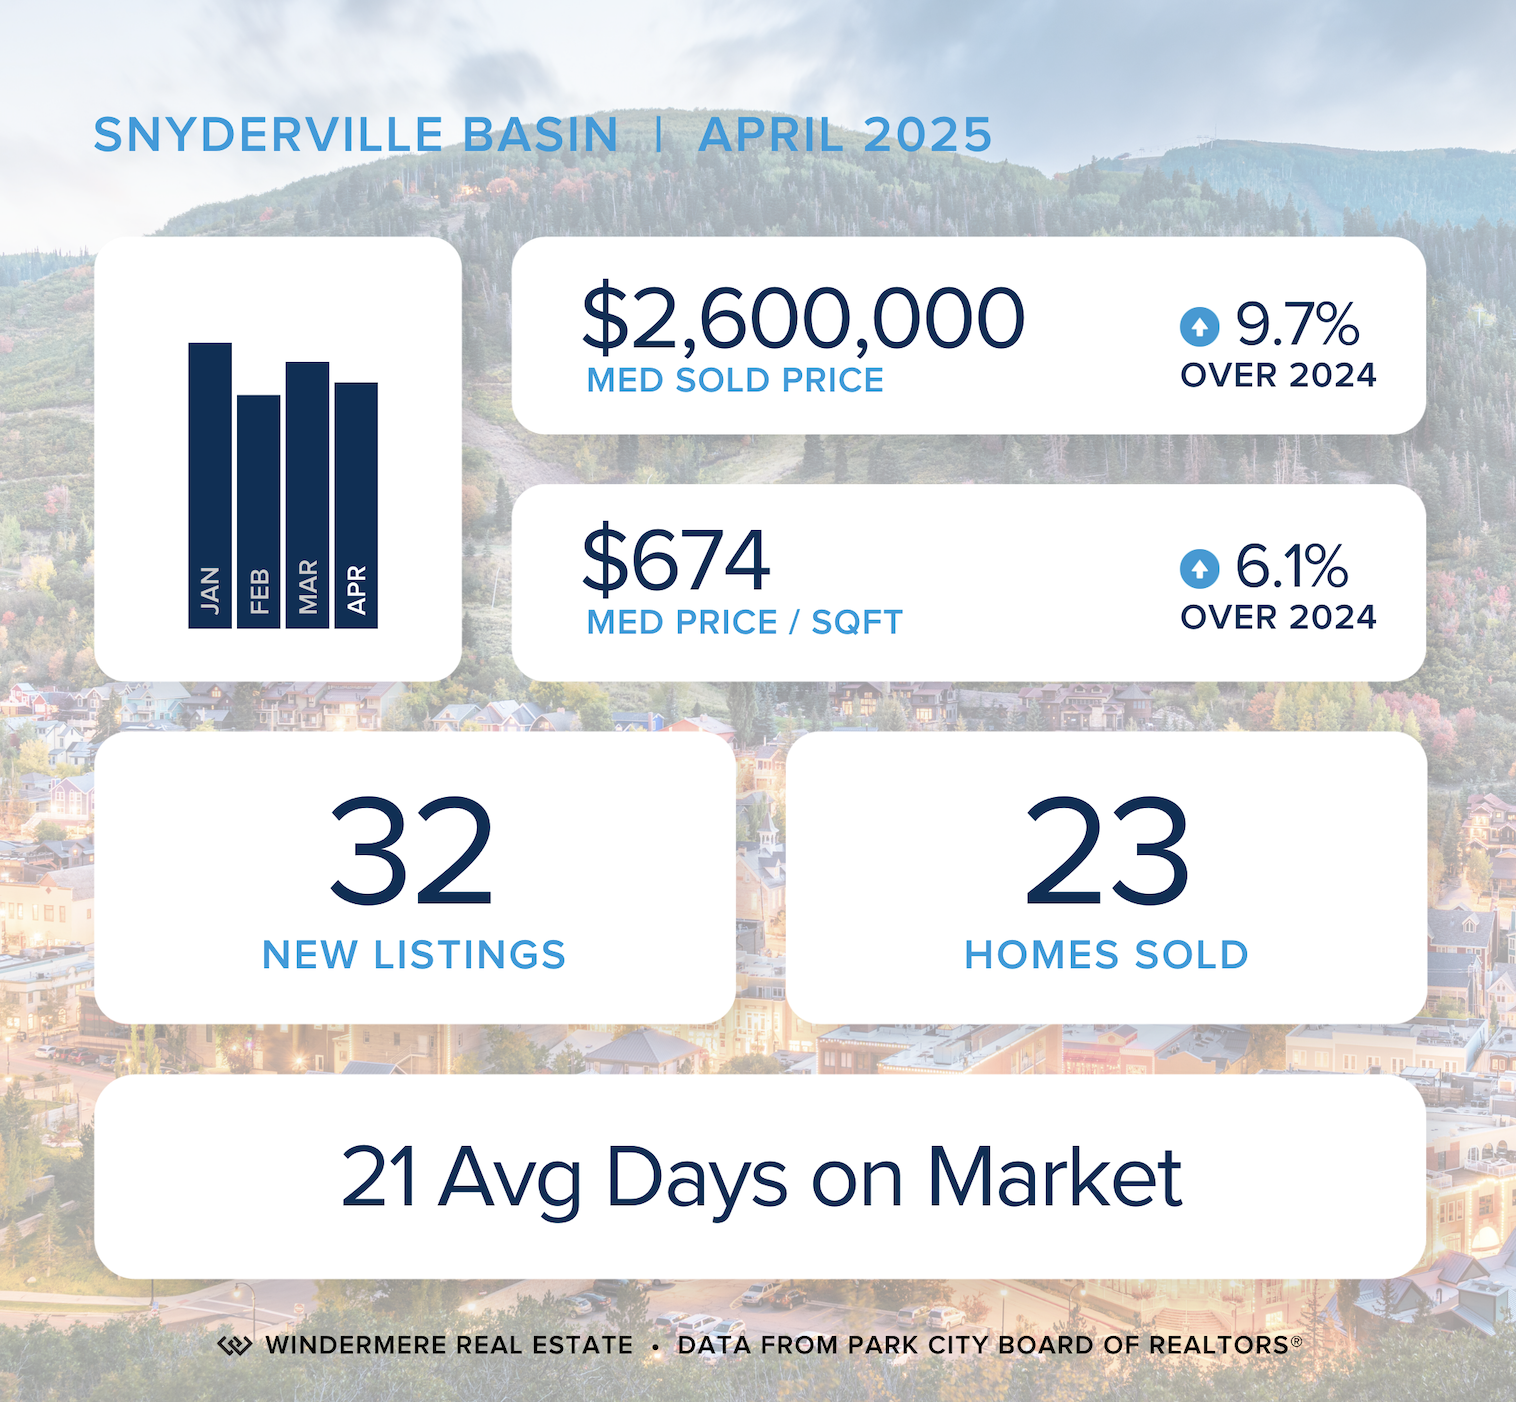Select the FEB bar in the chart
This screenshot has height=1402, width=1516.
point(258,511)
